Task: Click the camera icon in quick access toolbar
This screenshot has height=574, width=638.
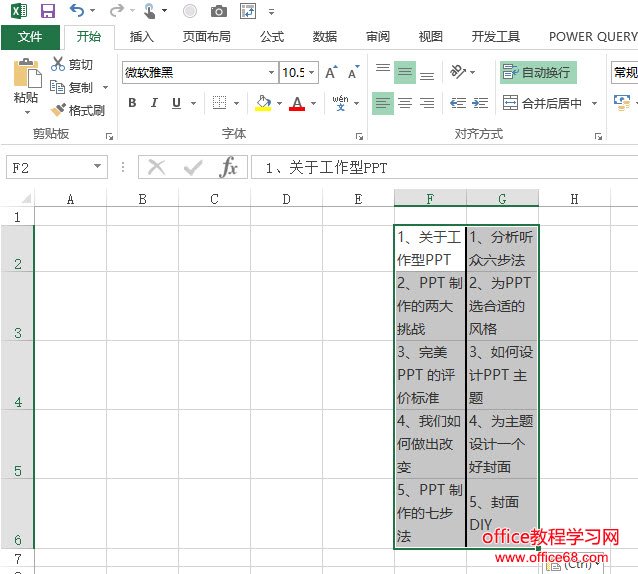Action: coord(218,11)
